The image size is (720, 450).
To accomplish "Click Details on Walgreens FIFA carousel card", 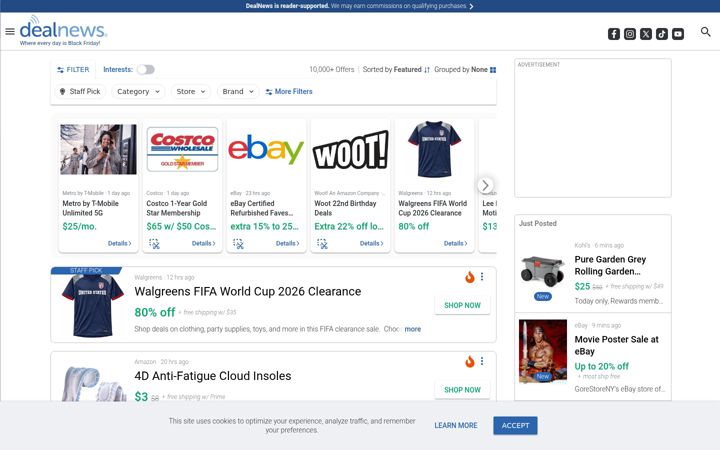I will 456,243.
